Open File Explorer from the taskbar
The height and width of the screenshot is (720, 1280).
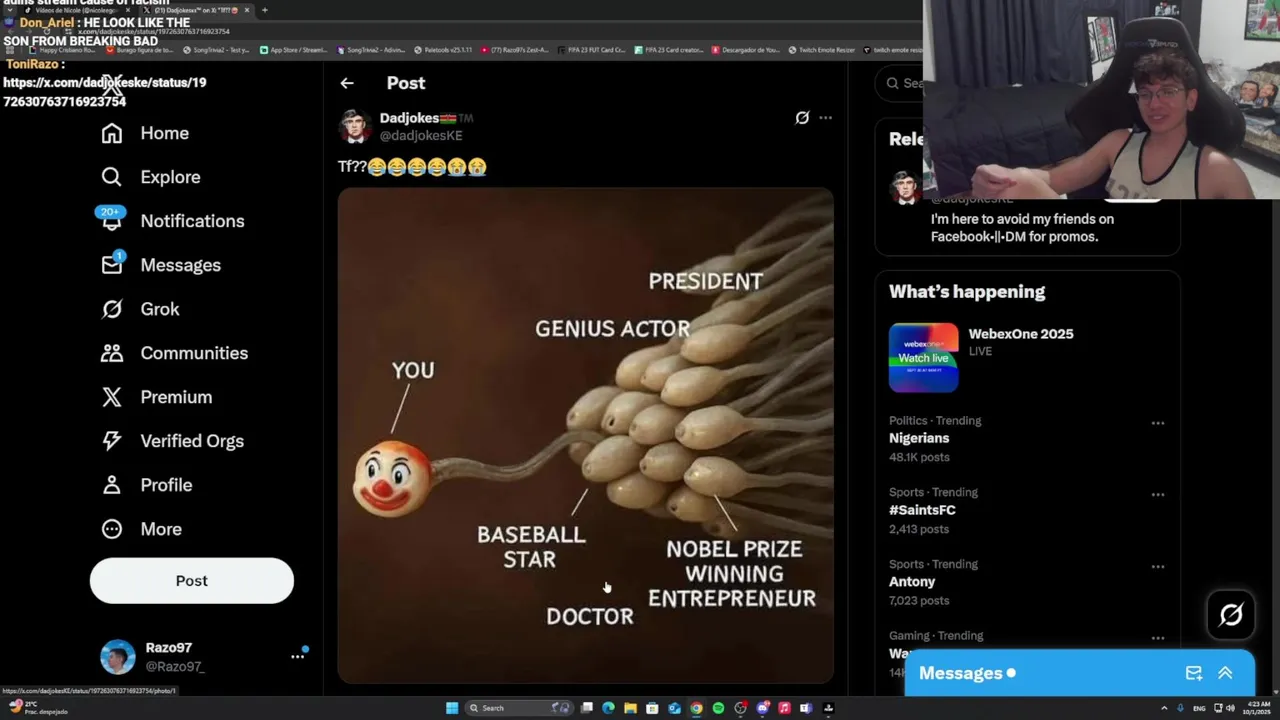tap(630, 708)
